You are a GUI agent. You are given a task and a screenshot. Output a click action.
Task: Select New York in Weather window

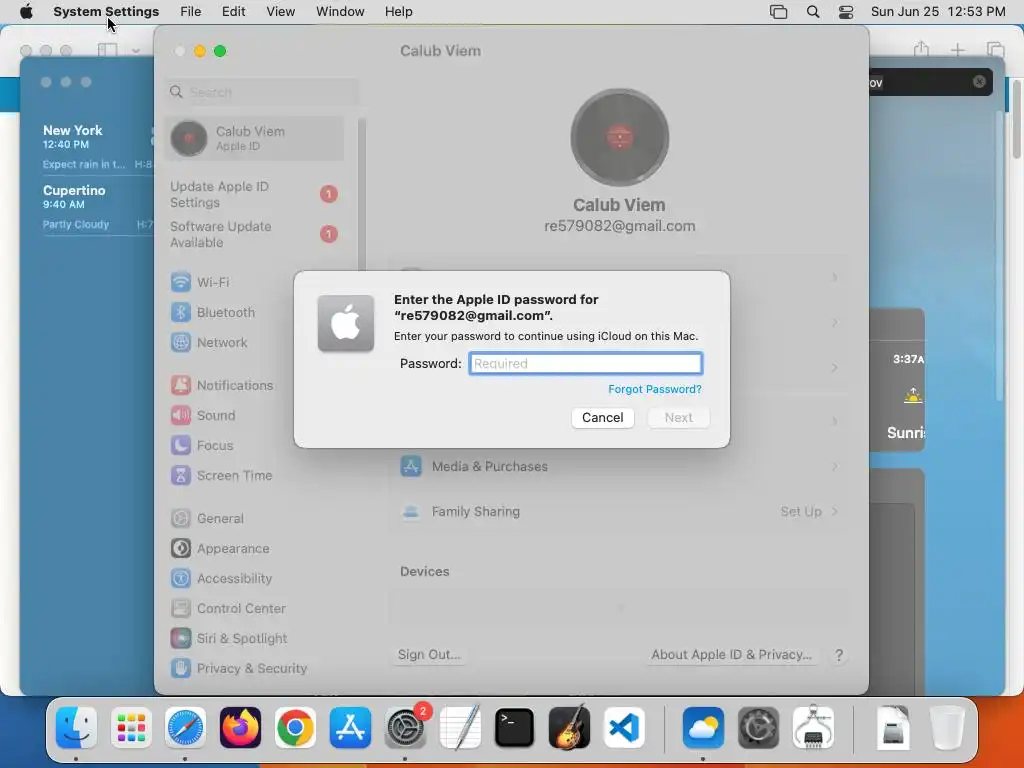[x=97, y=146]
